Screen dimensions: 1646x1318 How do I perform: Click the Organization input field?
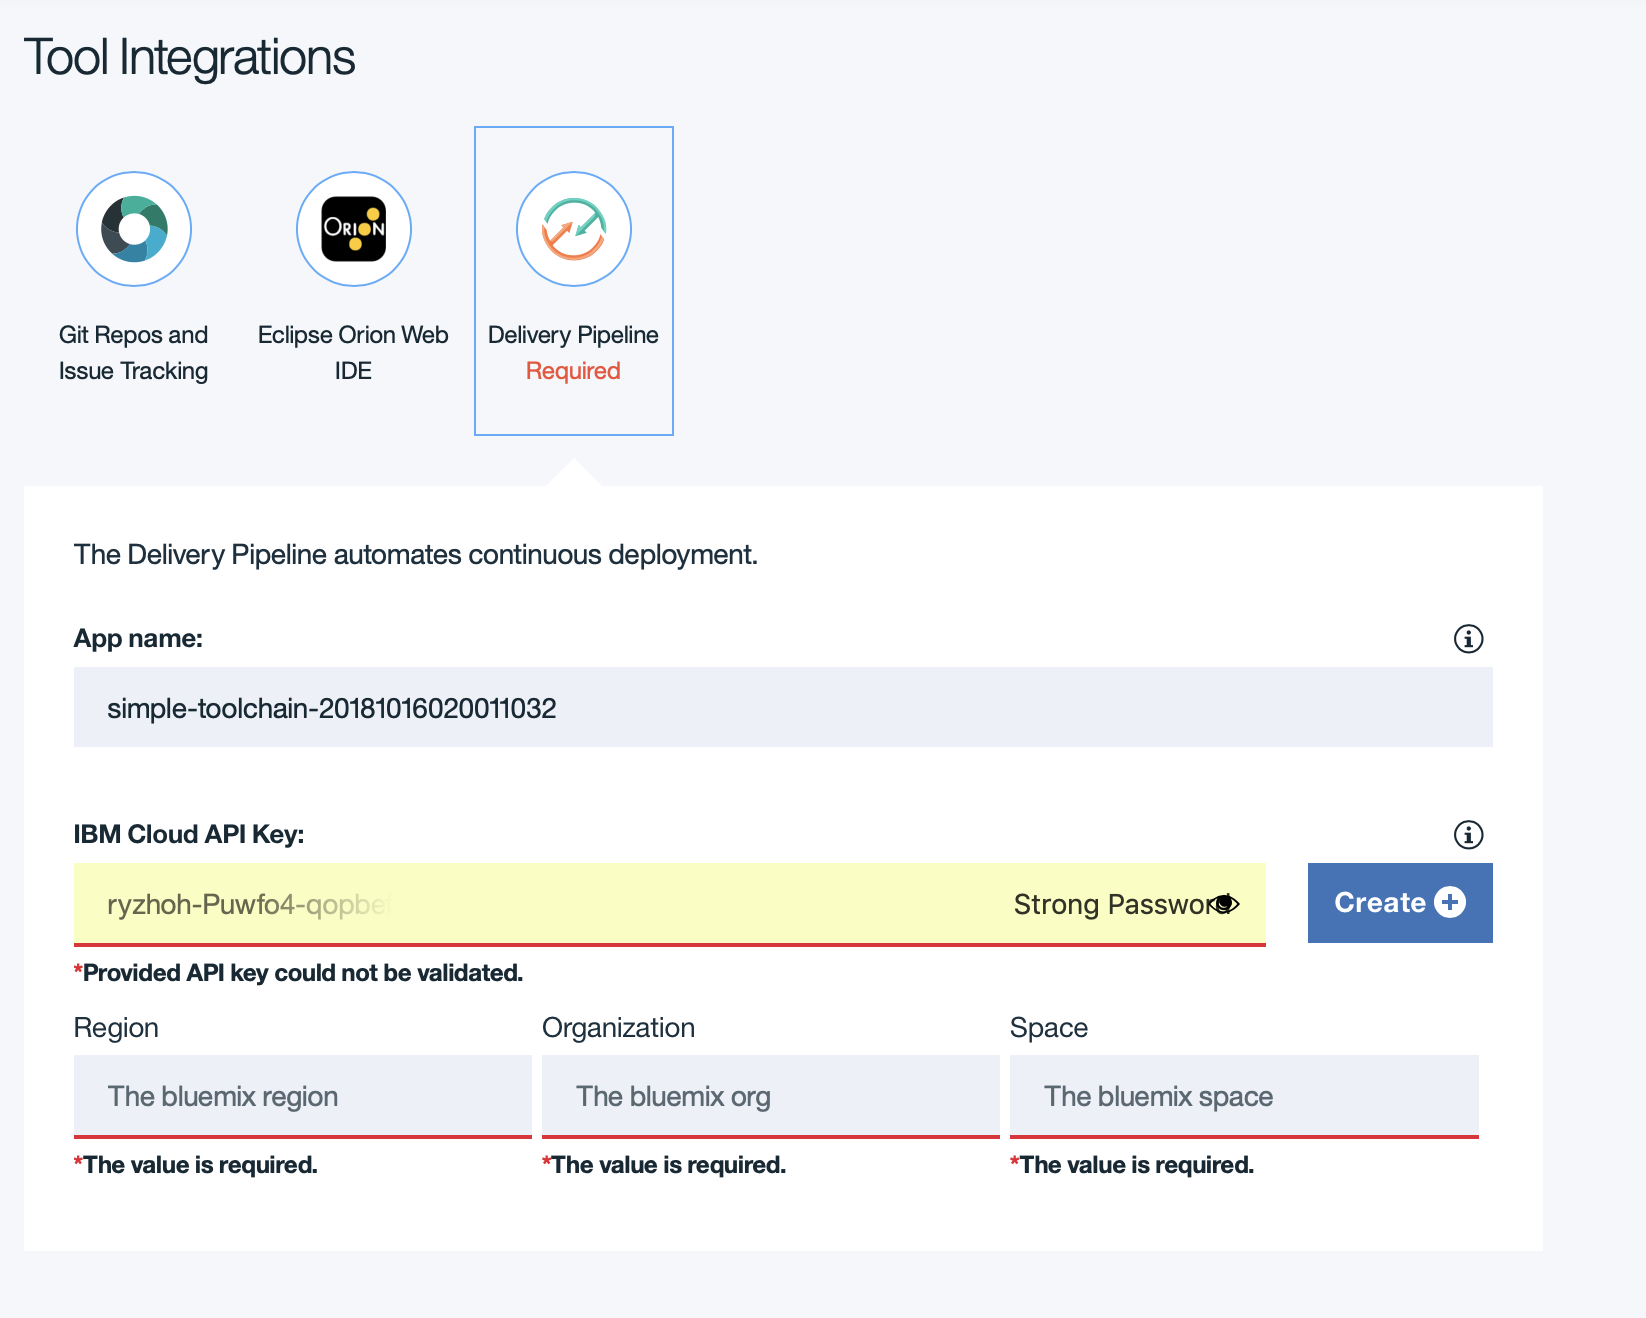click(770, 1096)
